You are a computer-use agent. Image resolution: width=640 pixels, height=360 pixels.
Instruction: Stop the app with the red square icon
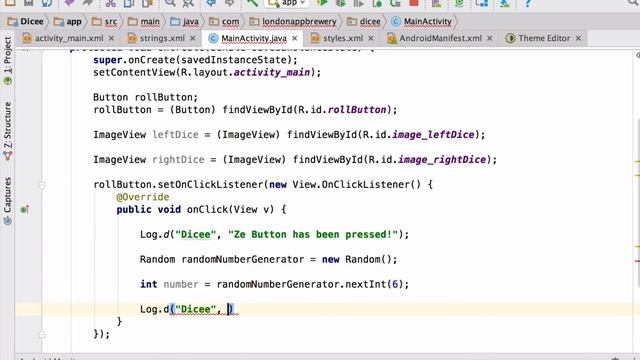[414, 3]
